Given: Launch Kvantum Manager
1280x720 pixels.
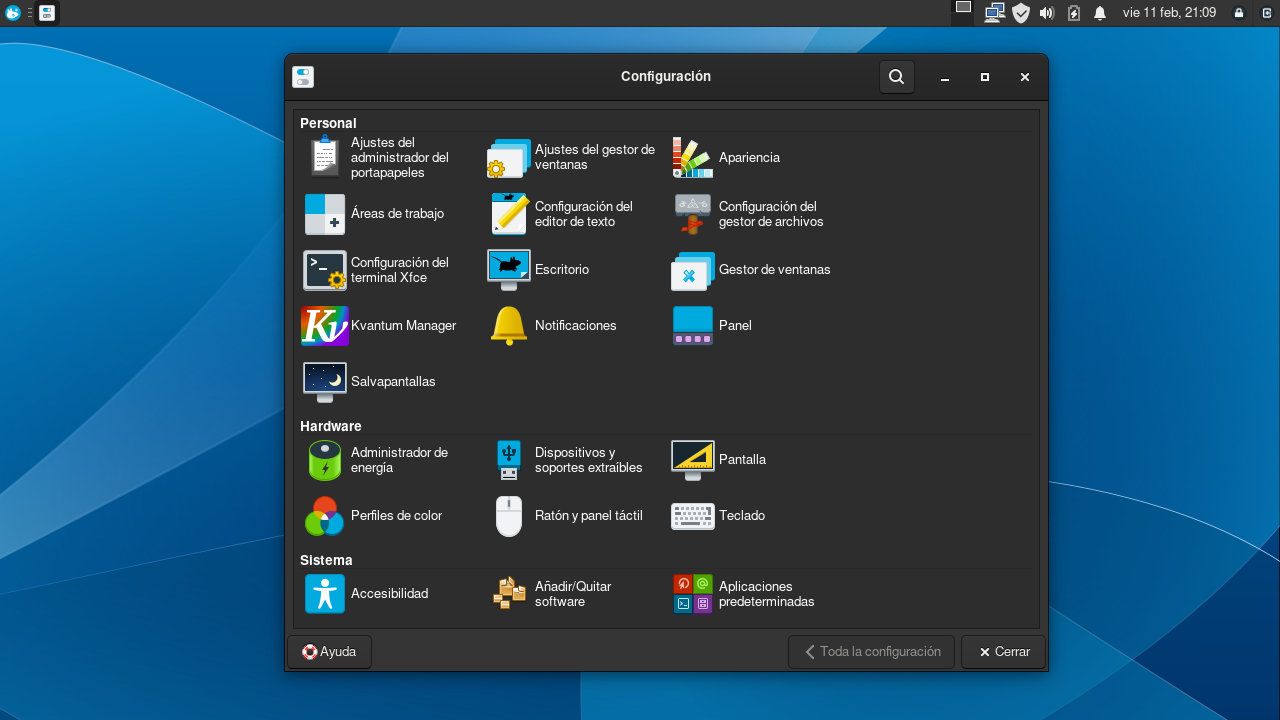Looking at the screenshot, I should point(380,325).
